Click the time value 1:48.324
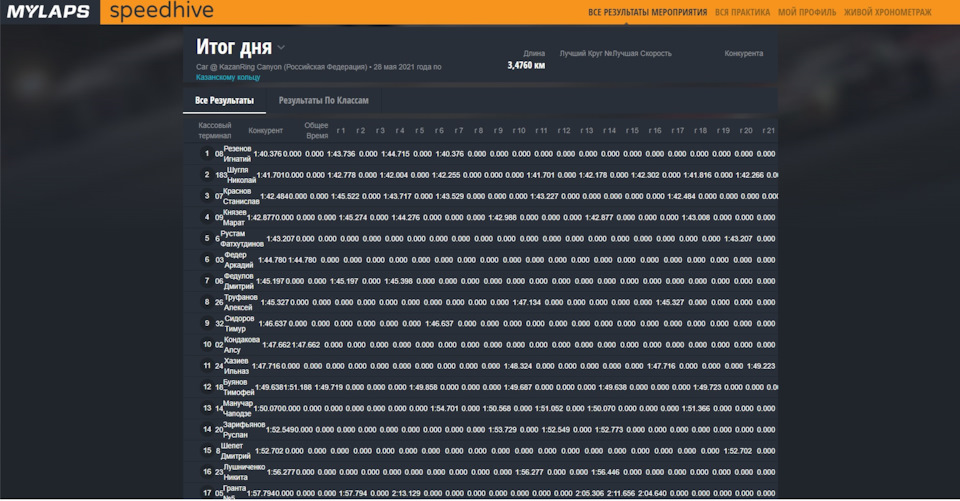Screen dimensions: 960x501 click(x=518, y=366)
